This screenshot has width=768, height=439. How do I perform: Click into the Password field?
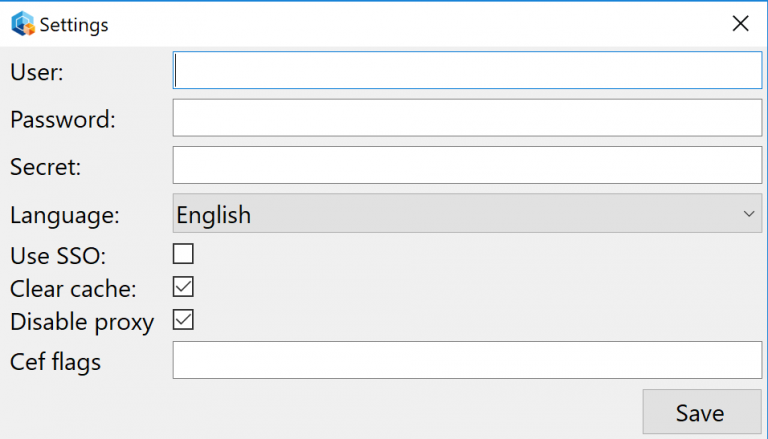(x=467, y=118)
